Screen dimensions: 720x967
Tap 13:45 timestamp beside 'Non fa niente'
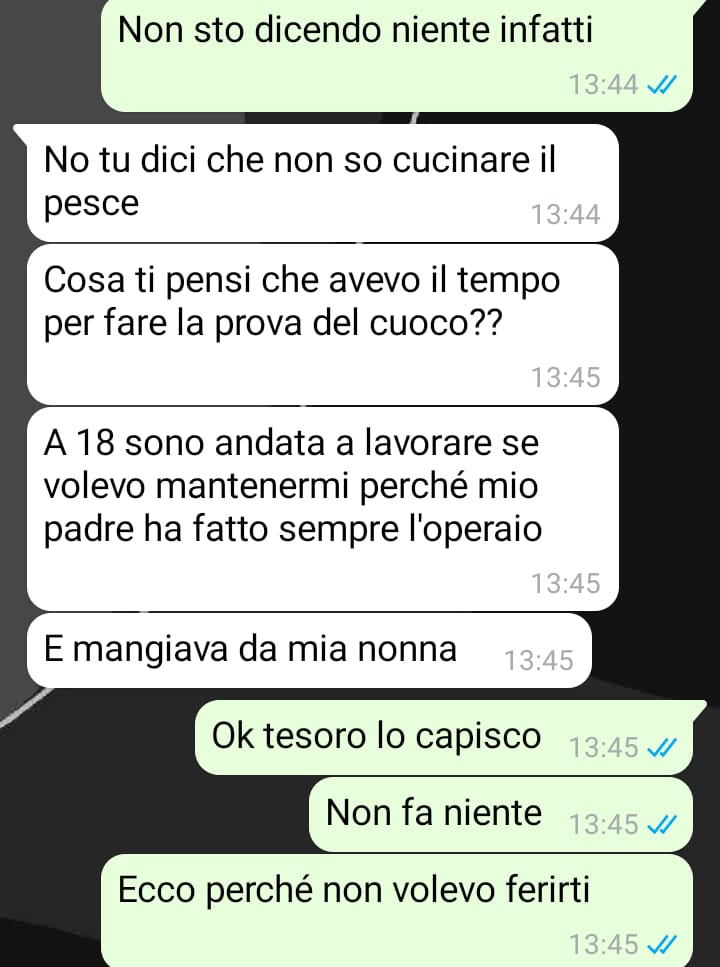click(x=603, y=825)
